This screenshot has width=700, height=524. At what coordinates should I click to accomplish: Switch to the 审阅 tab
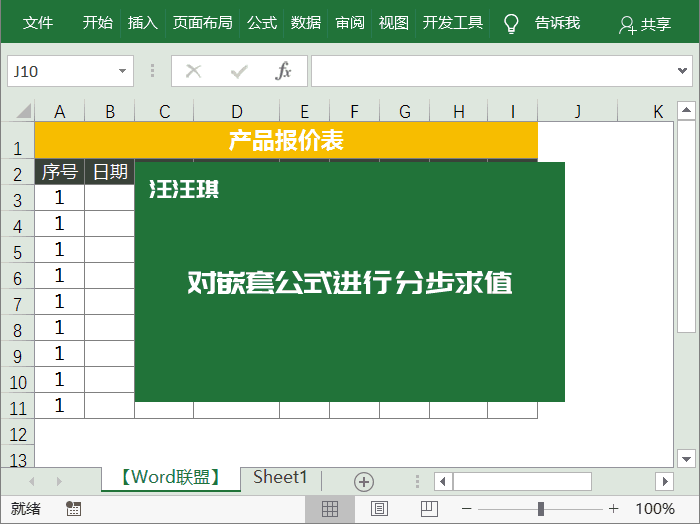tap(350, 23)
